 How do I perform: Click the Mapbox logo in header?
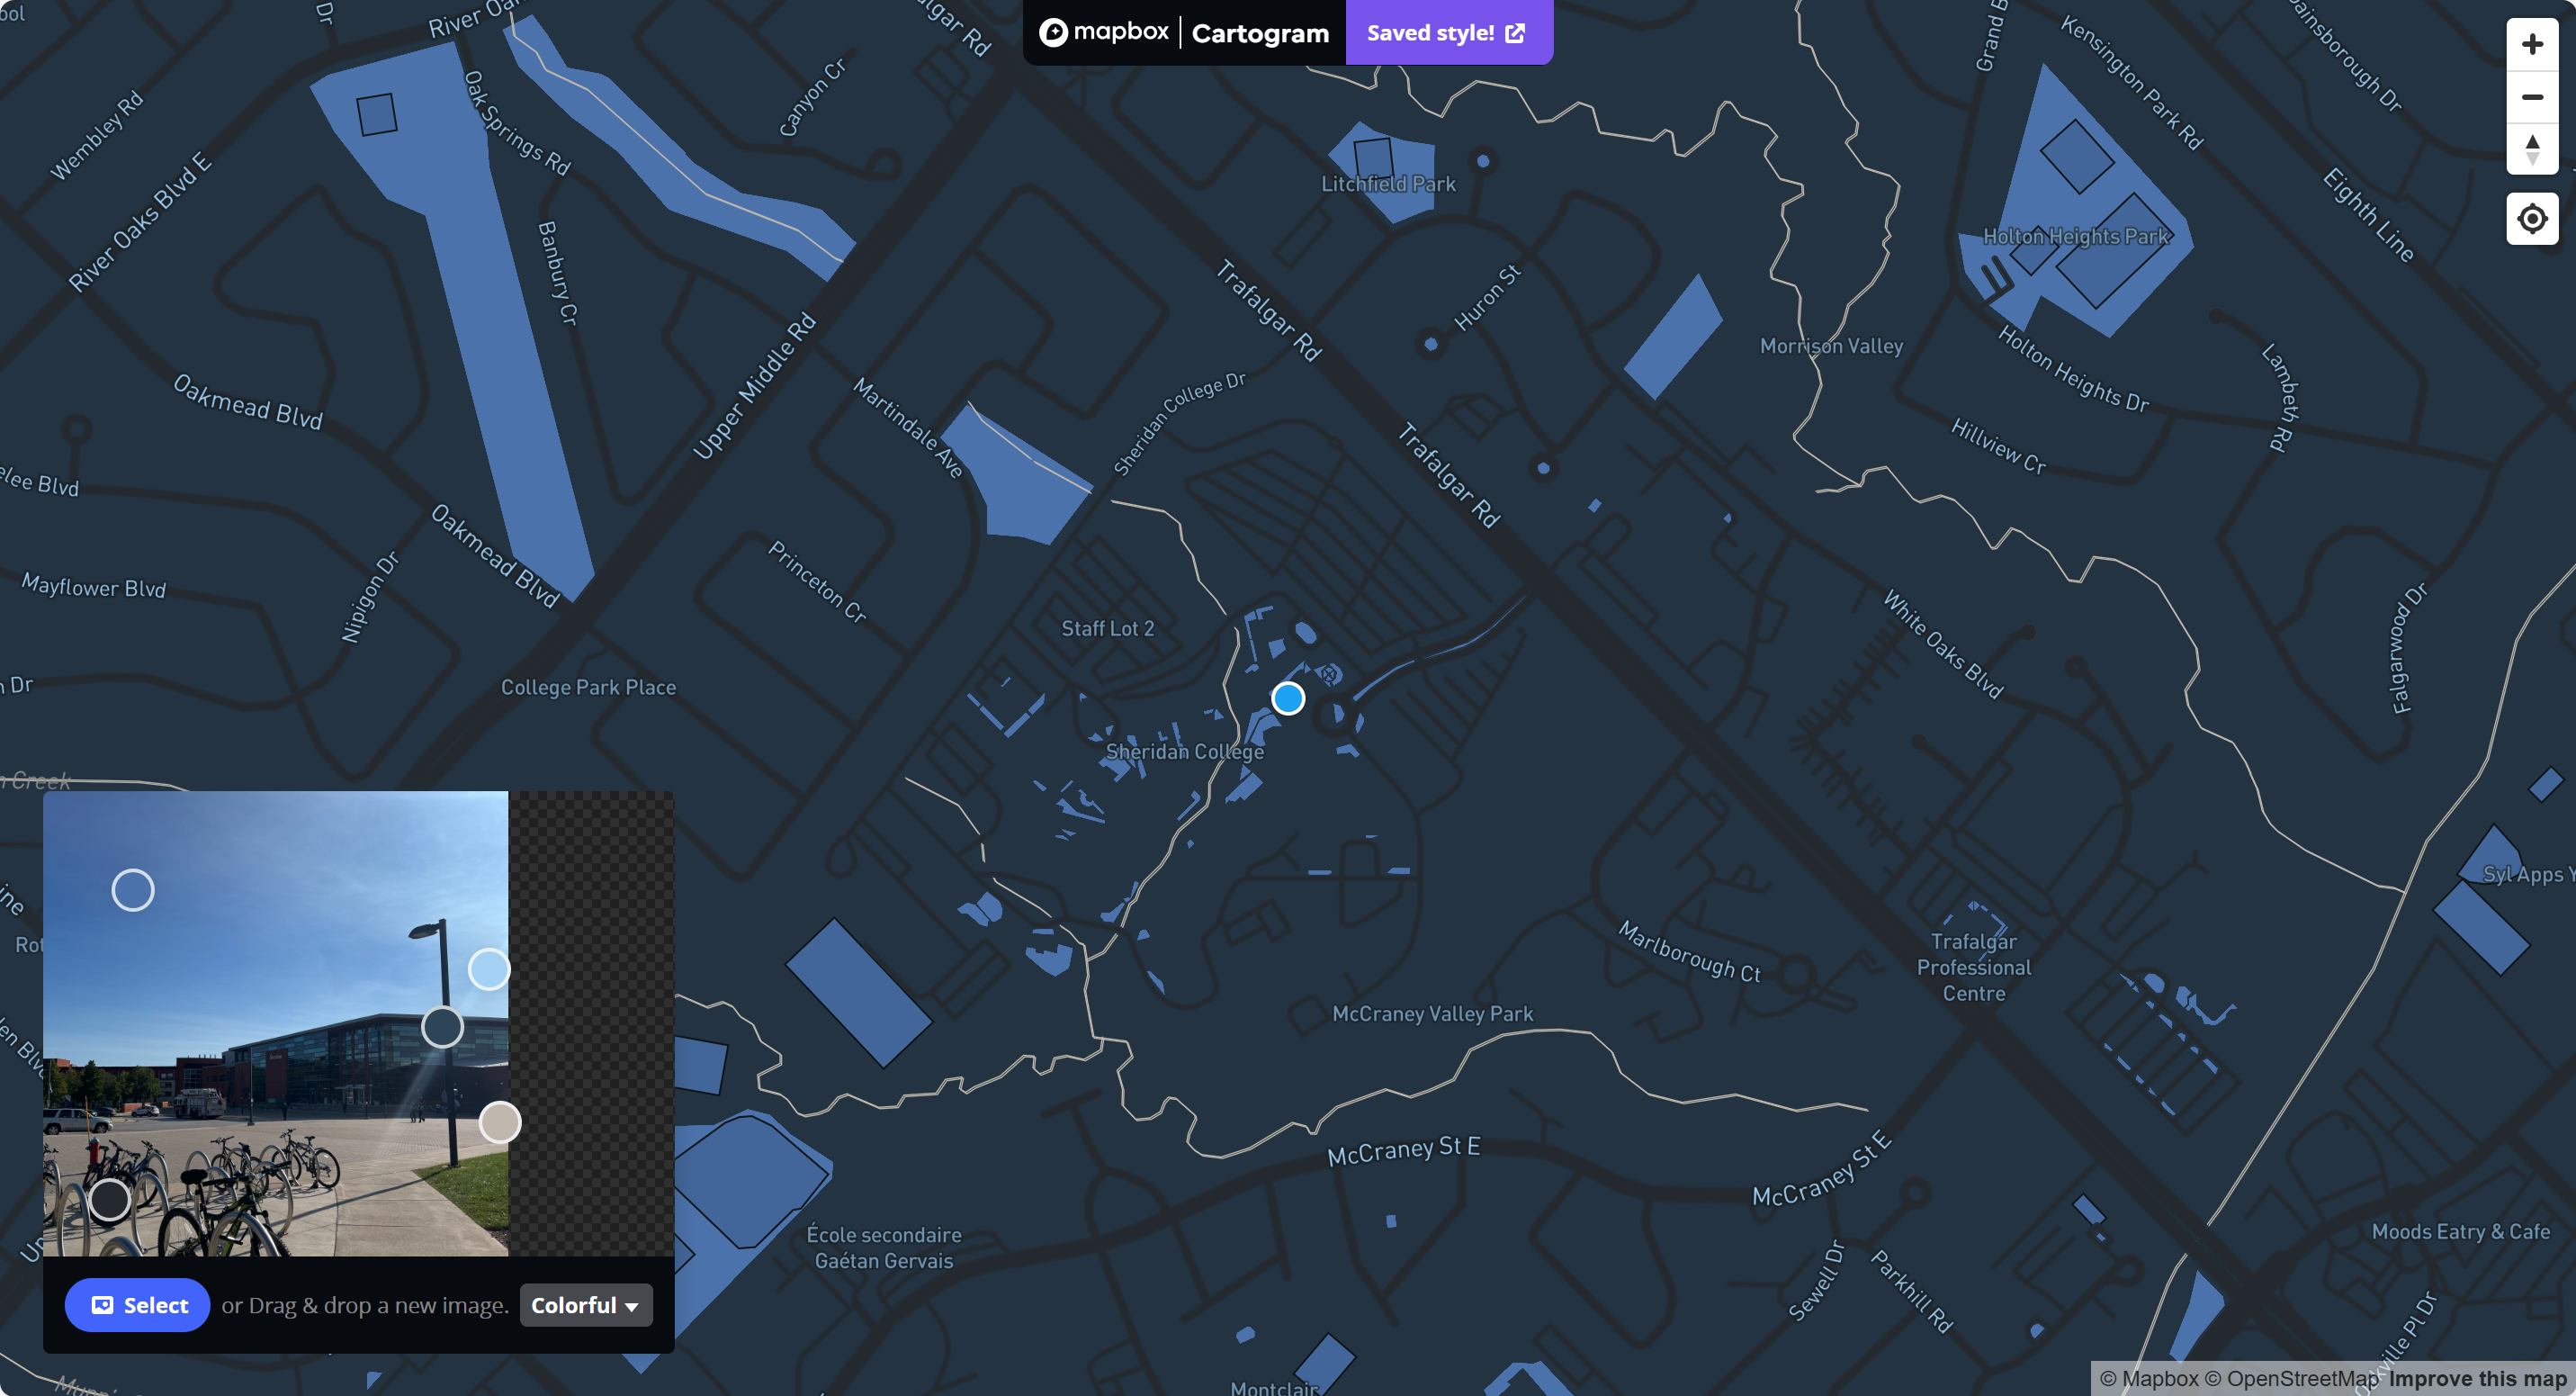click(1103, 32)
